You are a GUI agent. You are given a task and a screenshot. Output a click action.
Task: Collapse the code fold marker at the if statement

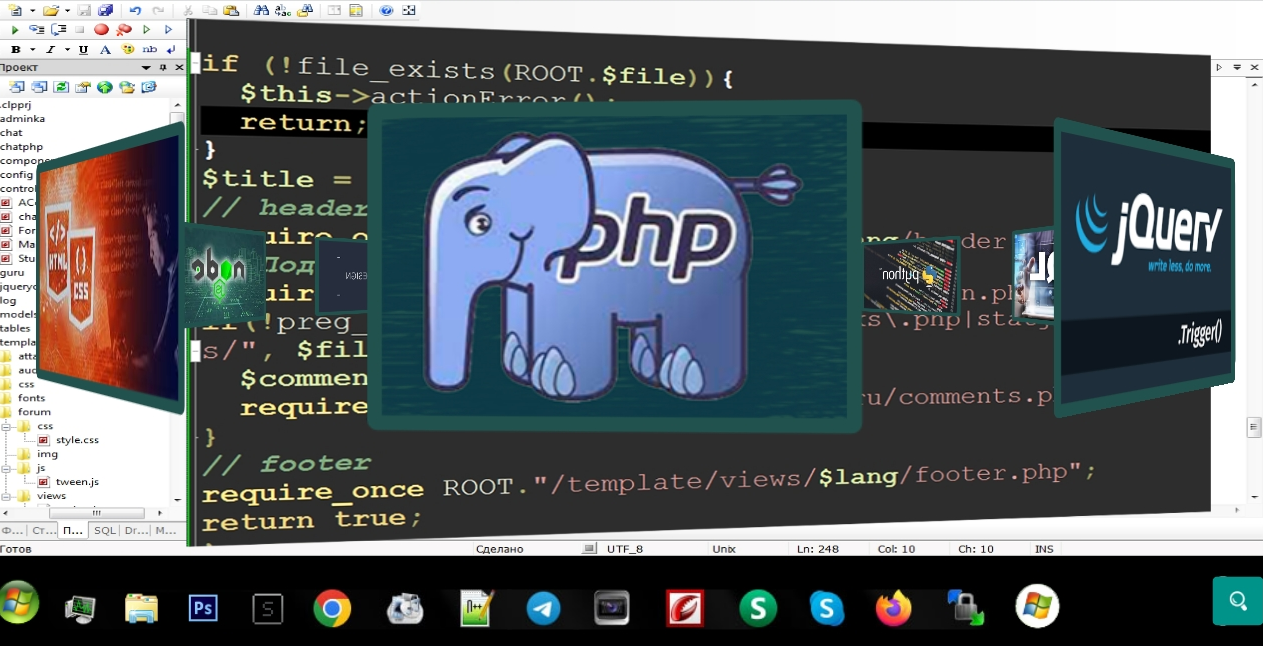click(x=194, y=62)
